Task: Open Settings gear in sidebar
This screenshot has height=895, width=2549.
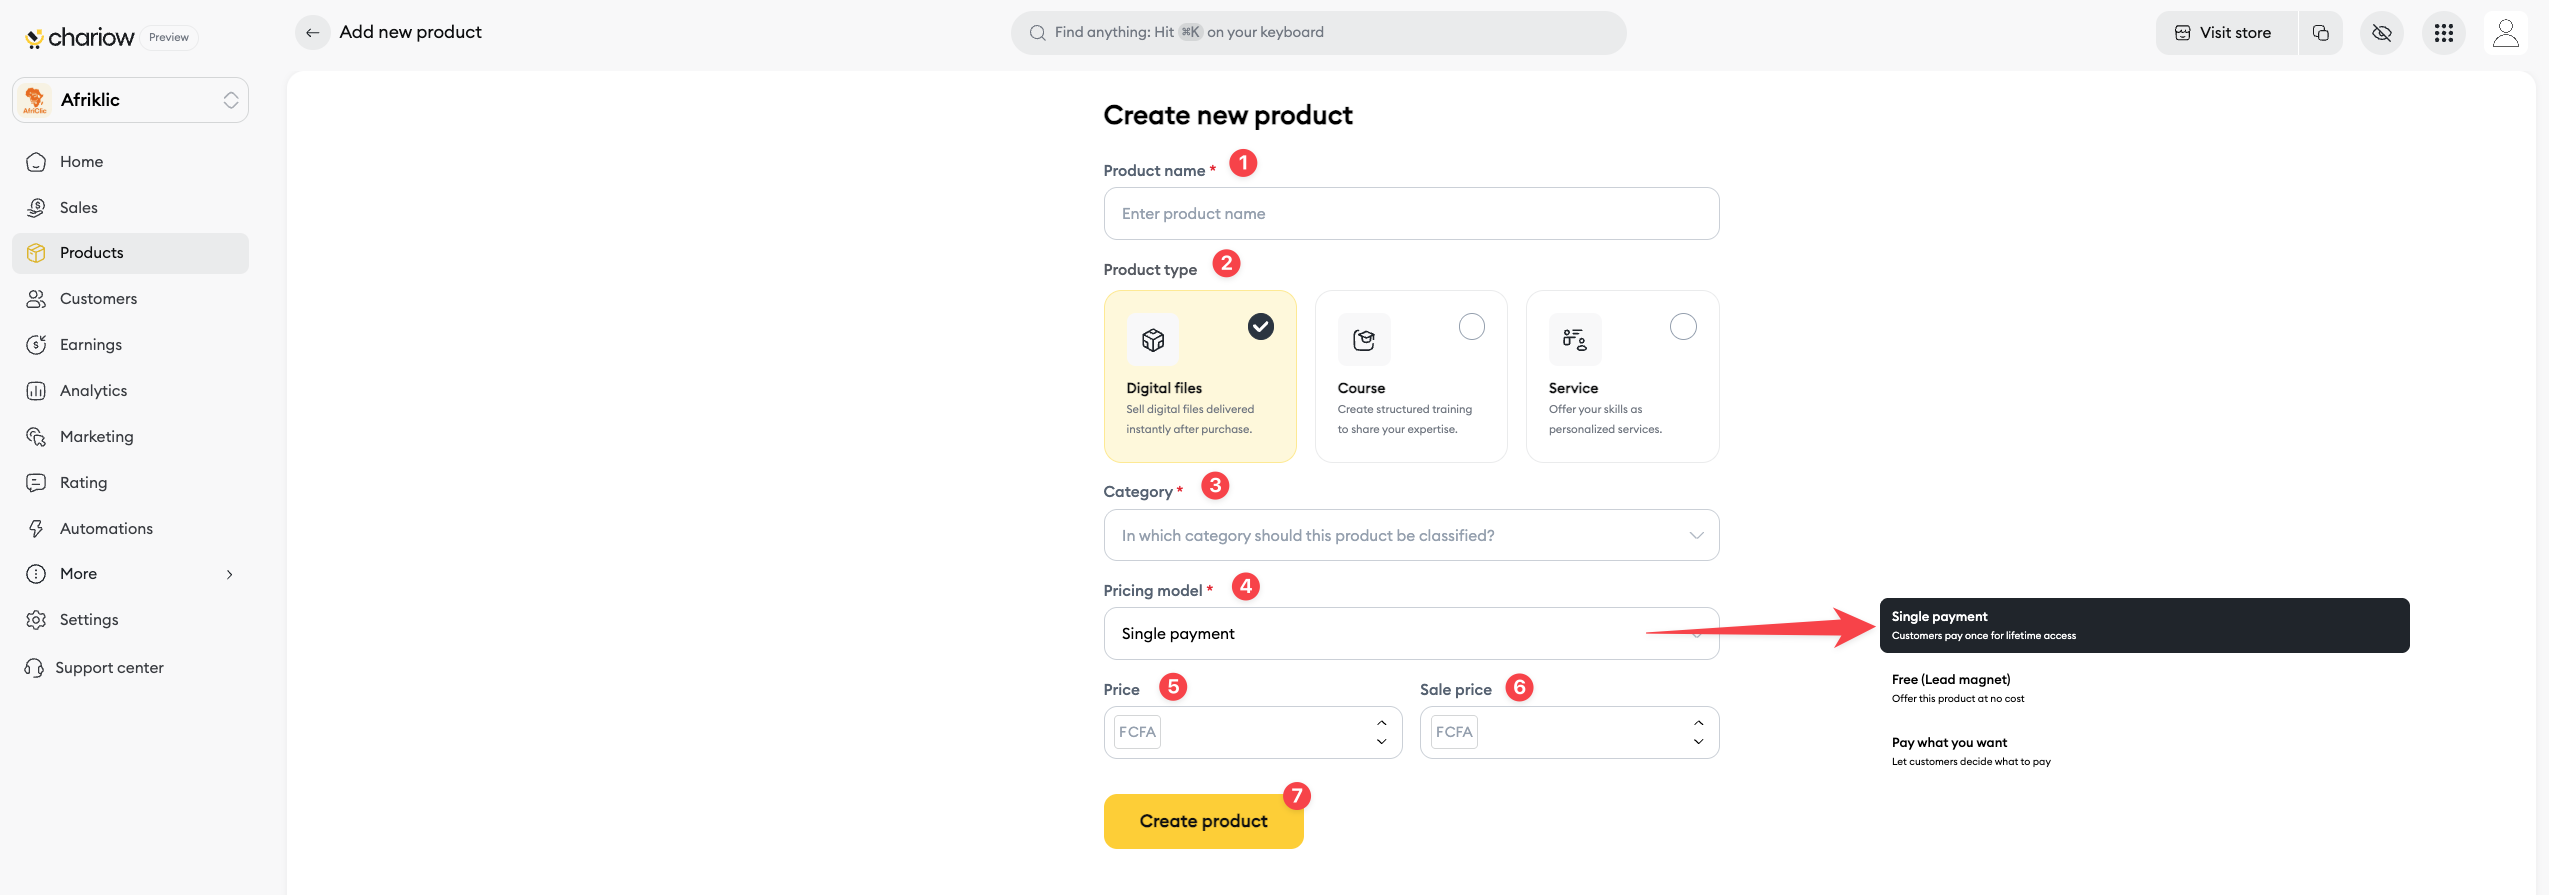Action: 37,620
